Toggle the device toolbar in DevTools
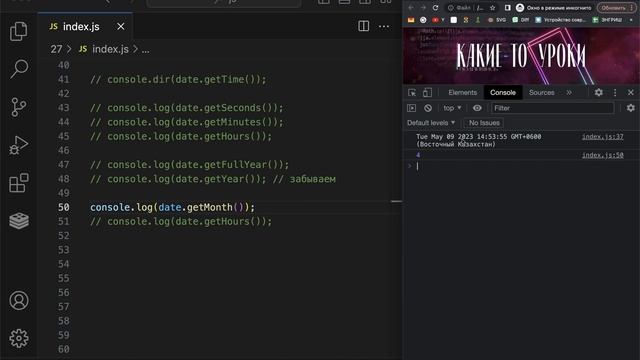Viewport: 640px width, 360px height. (x=427, y=93)
